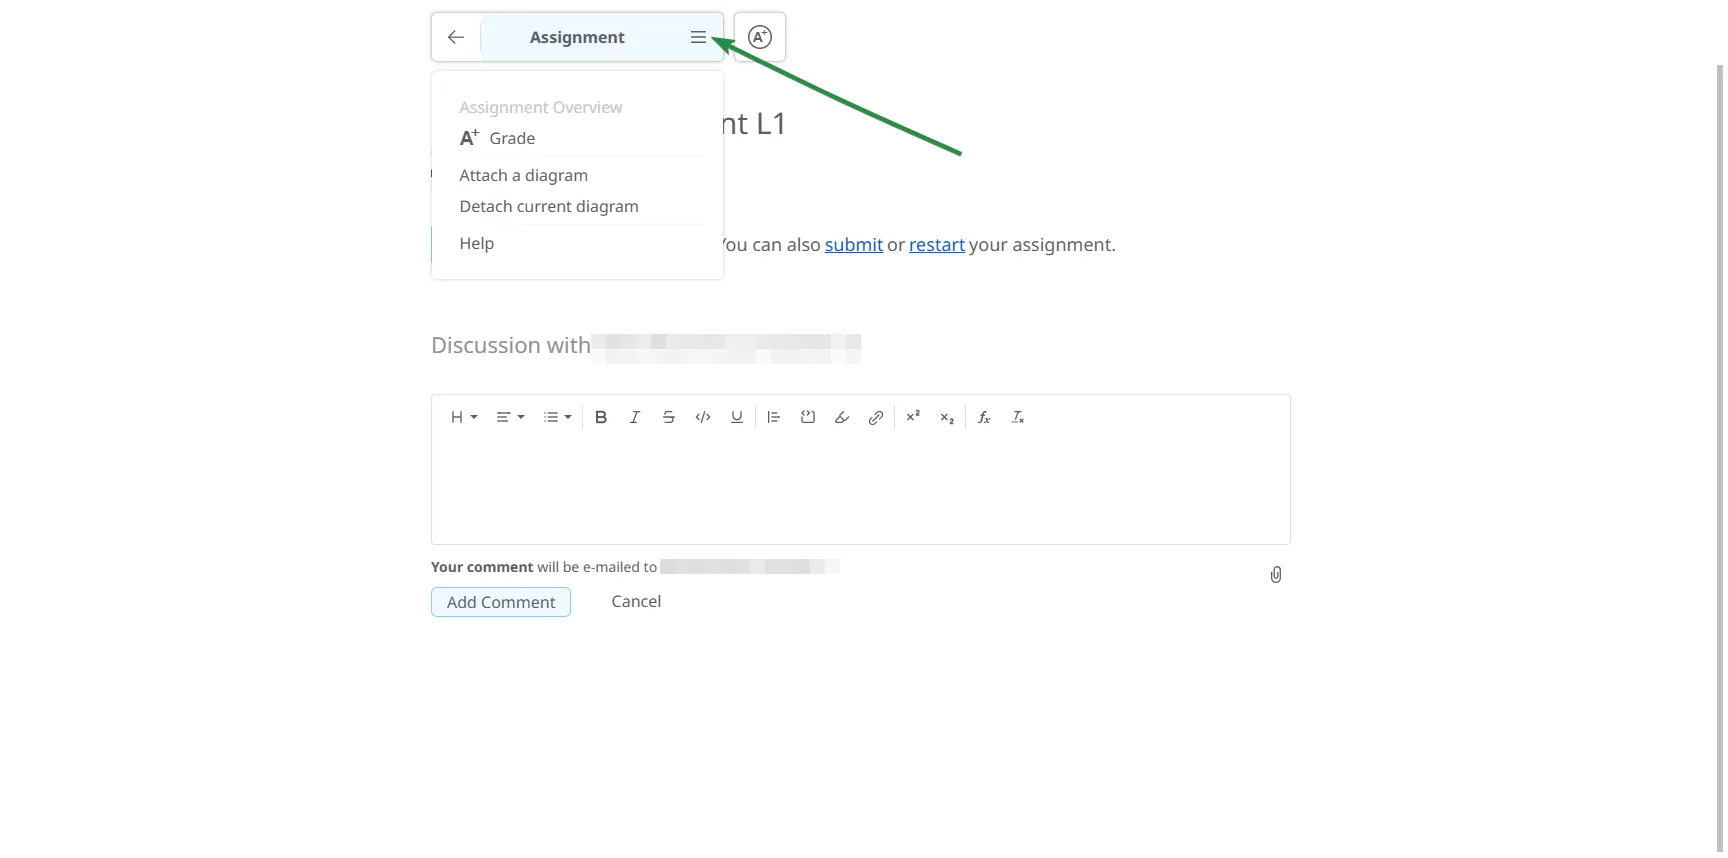1728x858 pixels.
Task: Toggle bold formatting in comment editor
Action: click(x=601, y=418)
